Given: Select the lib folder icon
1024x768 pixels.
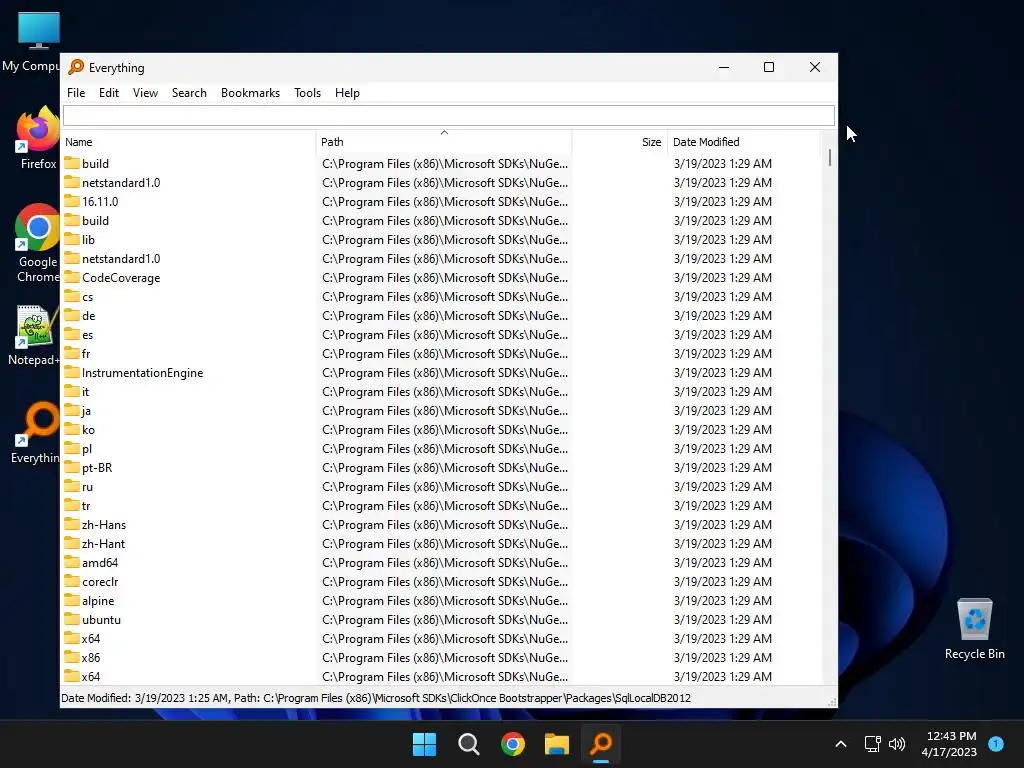Looking at the screenshot, I should [x=72, y=239].
